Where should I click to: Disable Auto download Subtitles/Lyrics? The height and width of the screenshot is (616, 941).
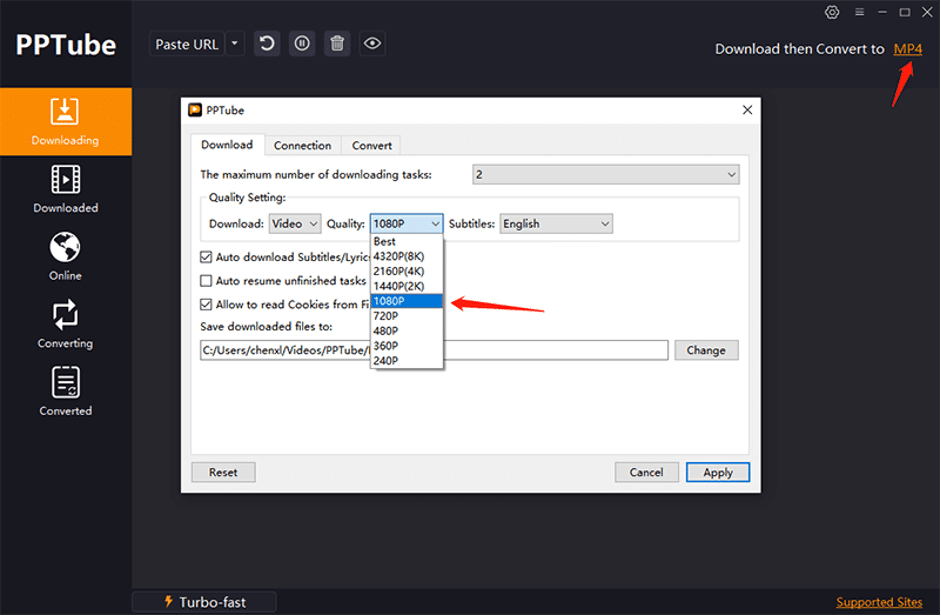206,257
